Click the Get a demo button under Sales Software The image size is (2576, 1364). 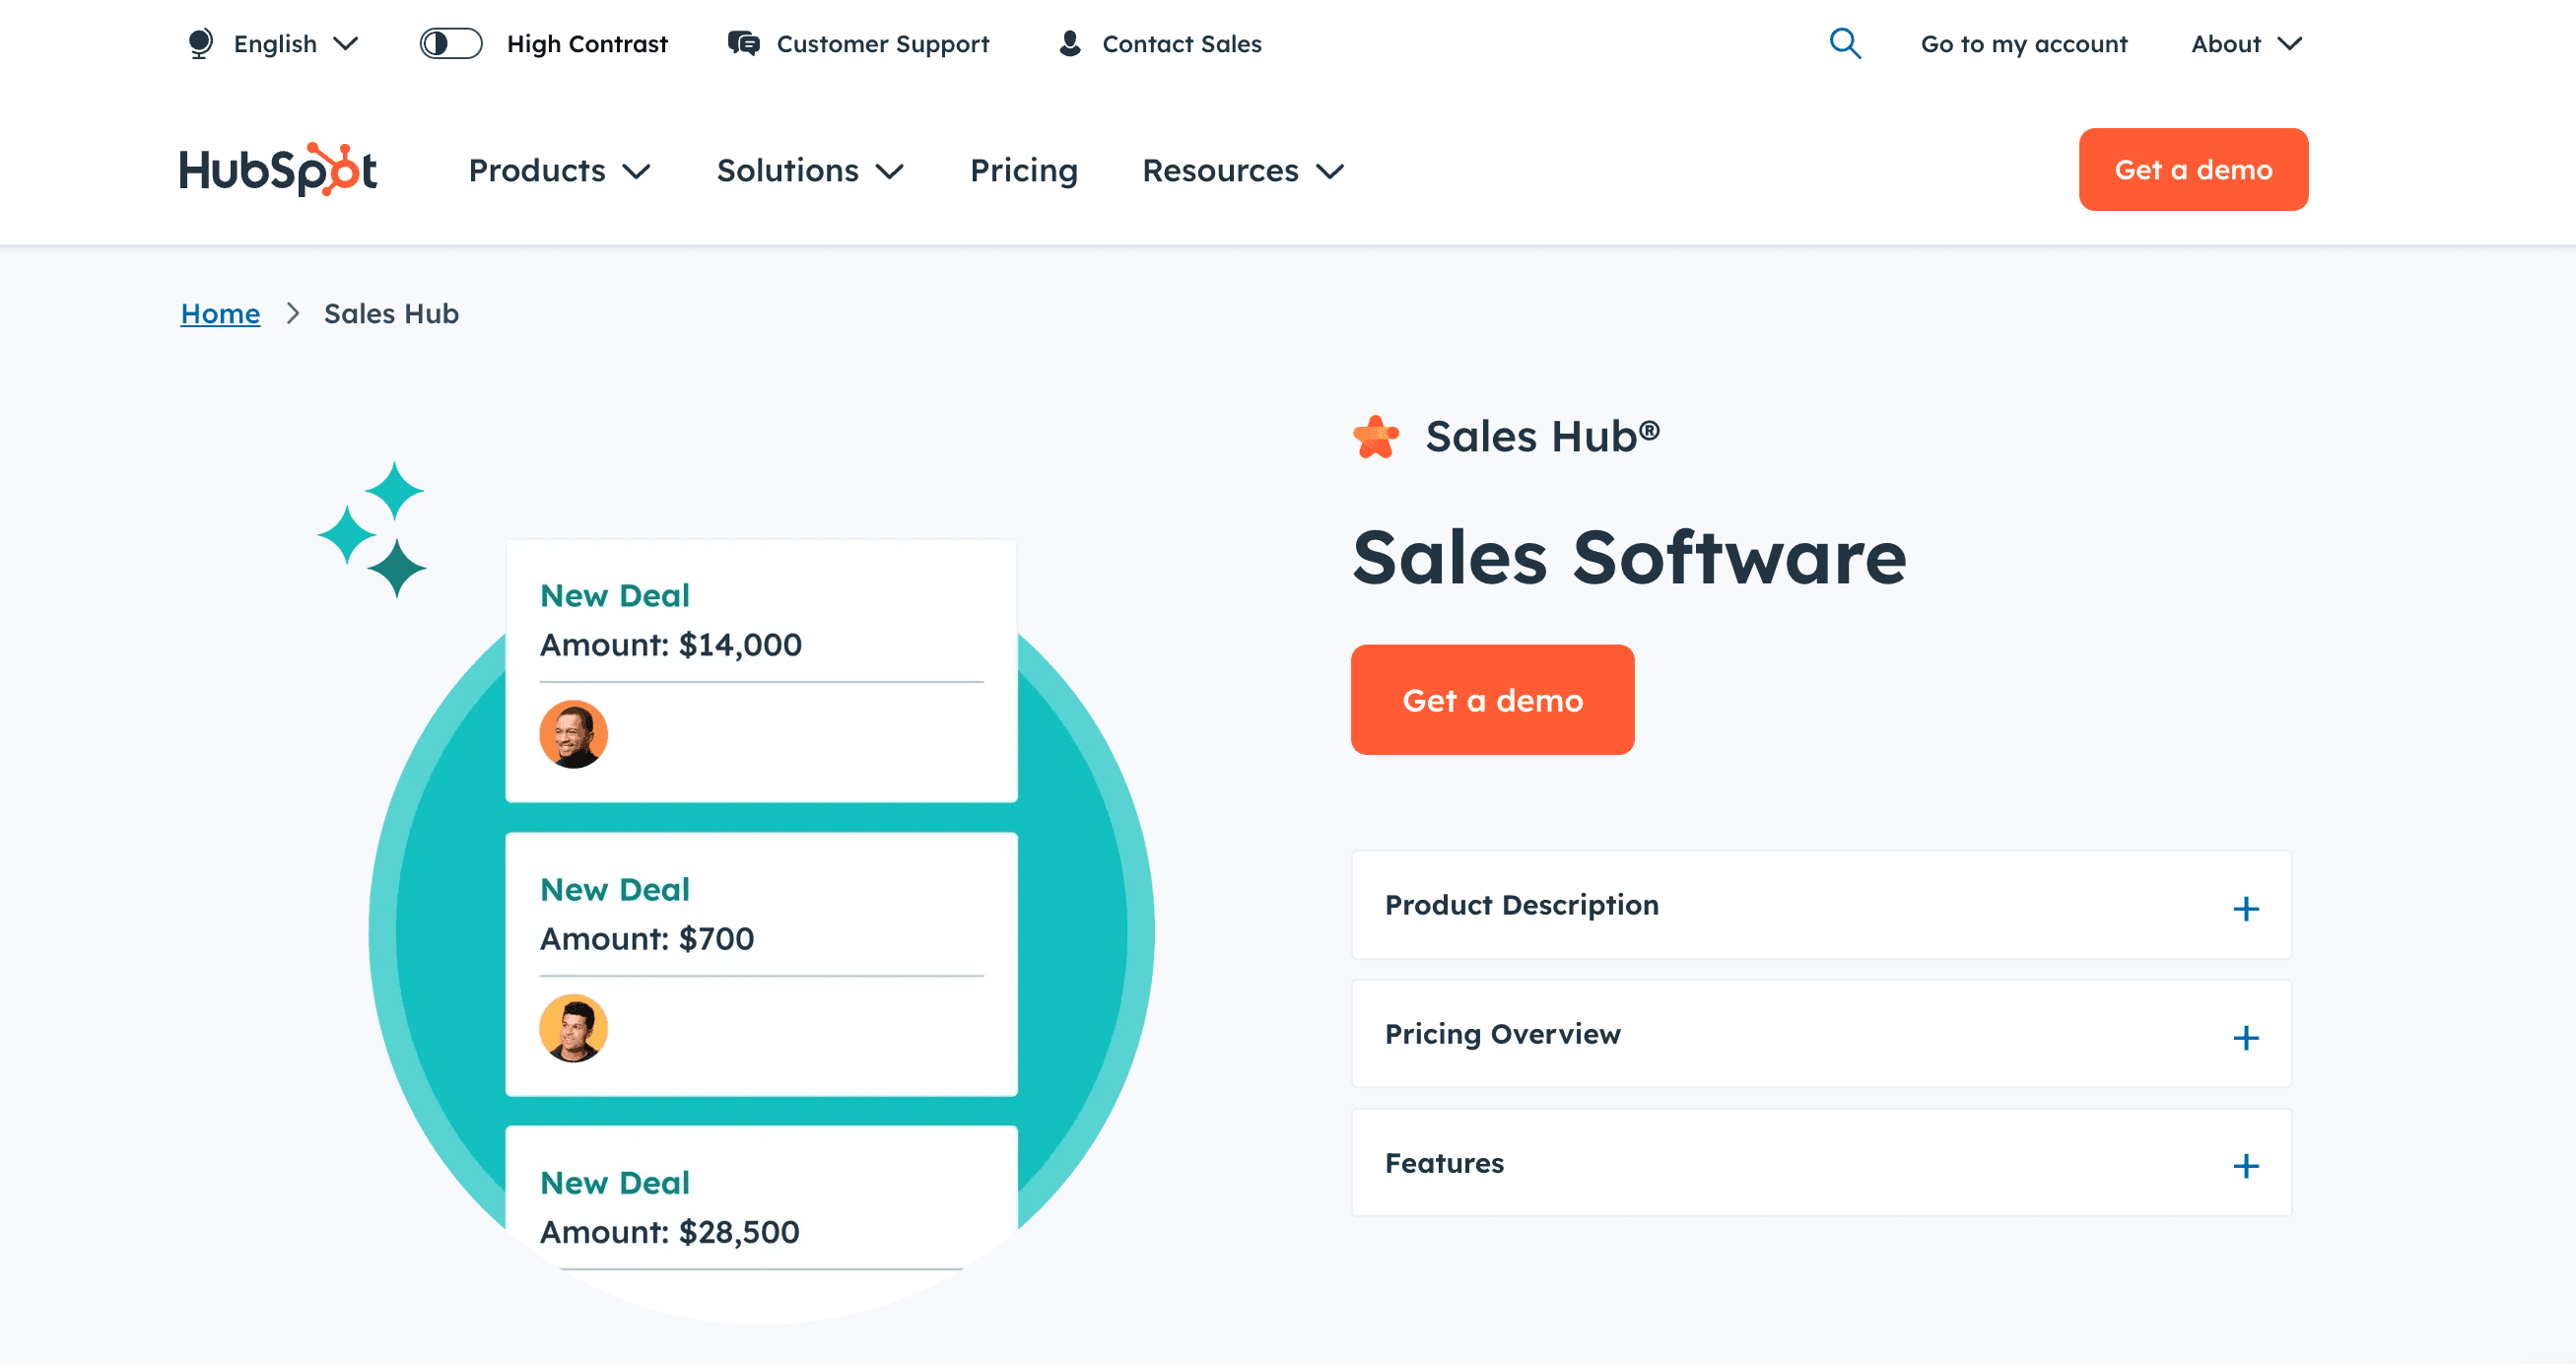coord(1492,700)
